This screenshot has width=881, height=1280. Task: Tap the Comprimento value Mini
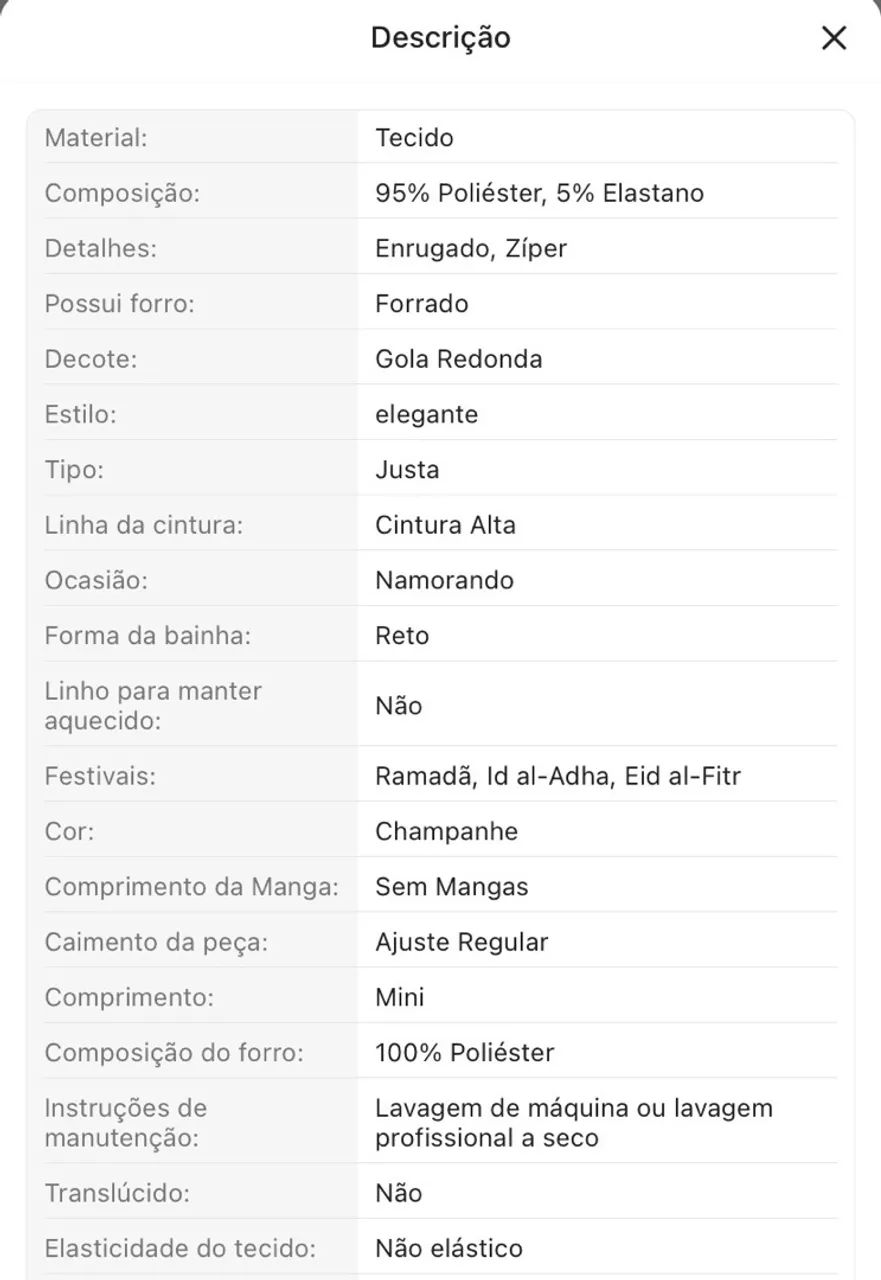(399, 997)
